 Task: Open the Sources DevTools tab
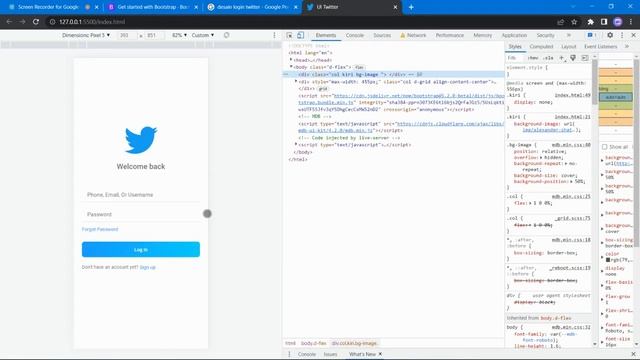click(x=382, y=36)
